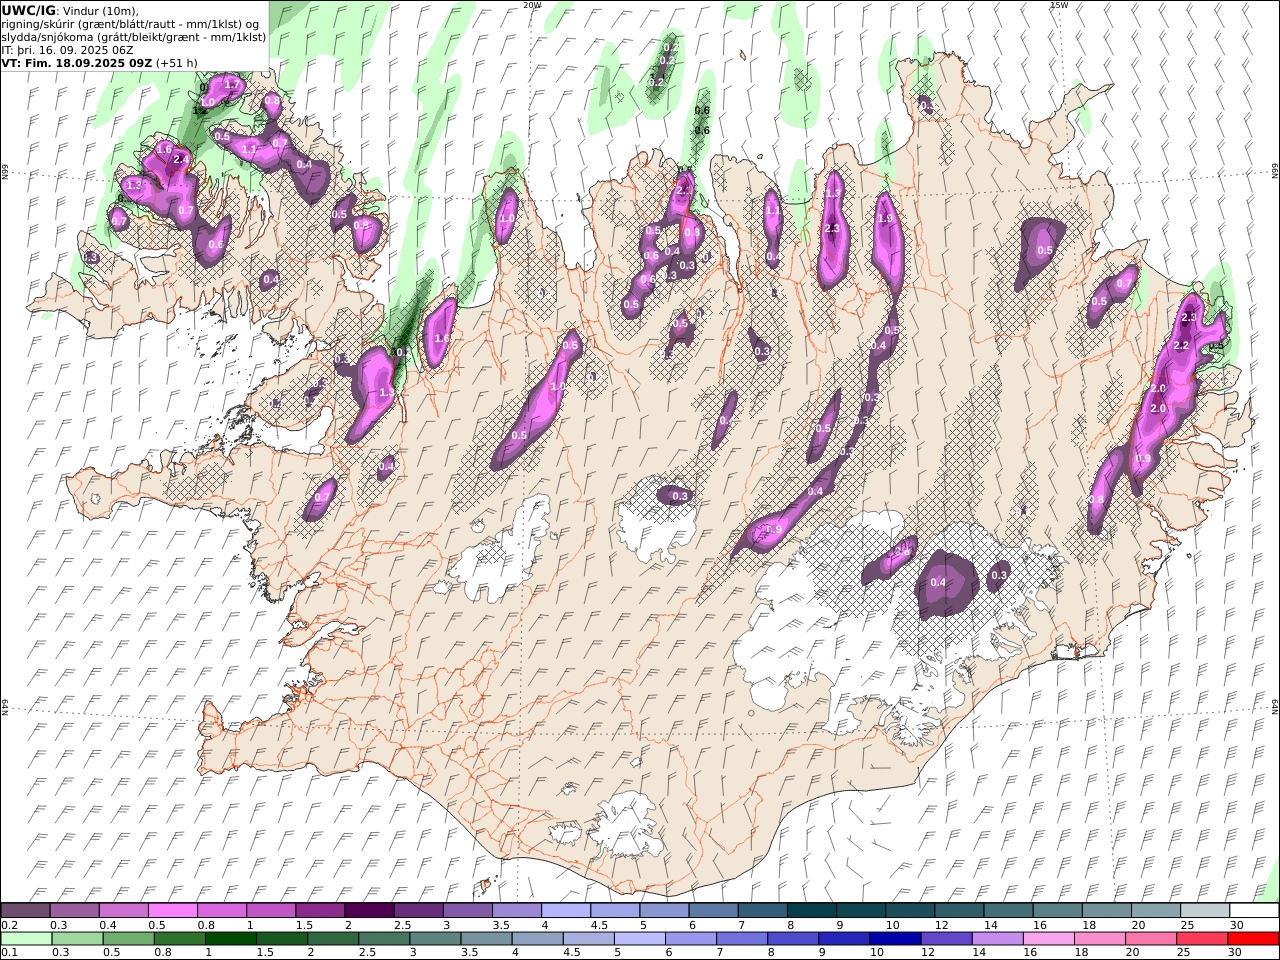Select the navy blue swatch between 10 and 12
1280x960 pixels.
(894, 938)
